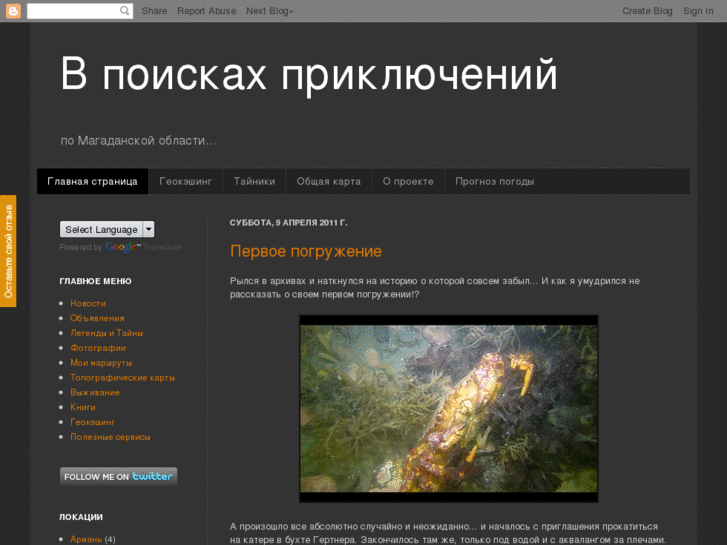Go to Next Blog
Screen dimensions: 727x545
click(269, 11)
